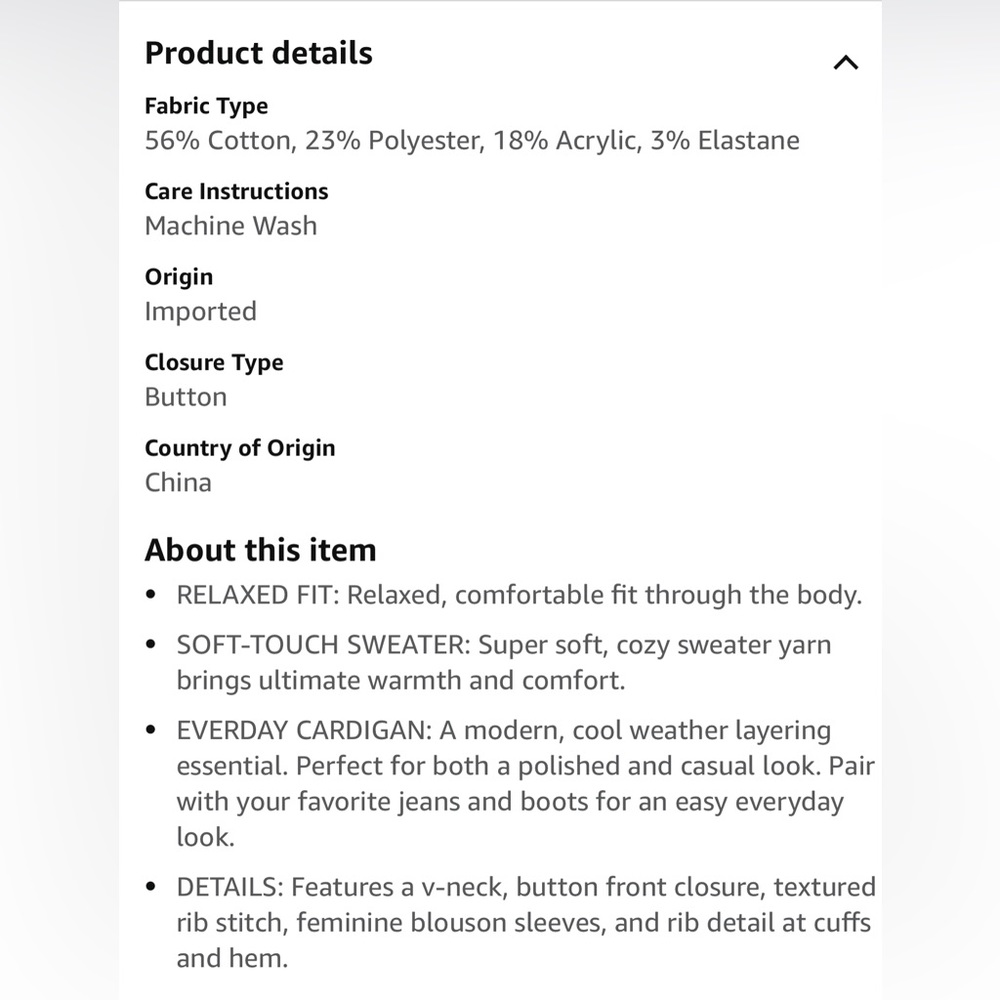Click the SOFT-TOUCH SWEATER bullet text

point(504,663)
